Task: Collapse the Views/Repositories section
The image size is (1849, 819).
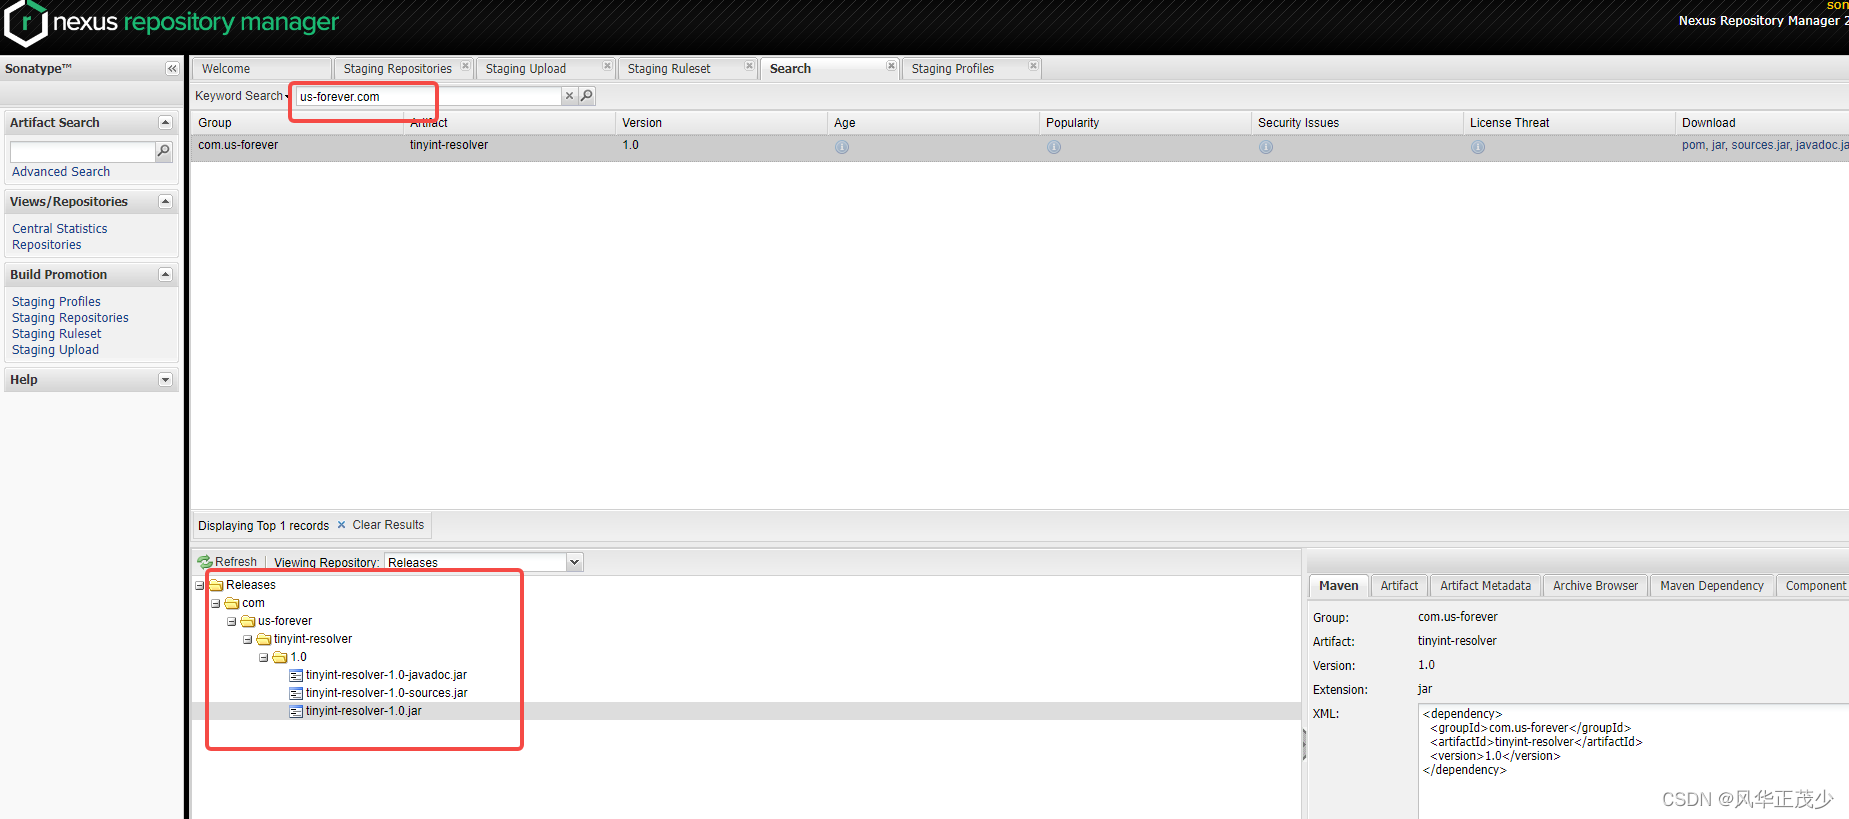Action: (x=166, y=201)
